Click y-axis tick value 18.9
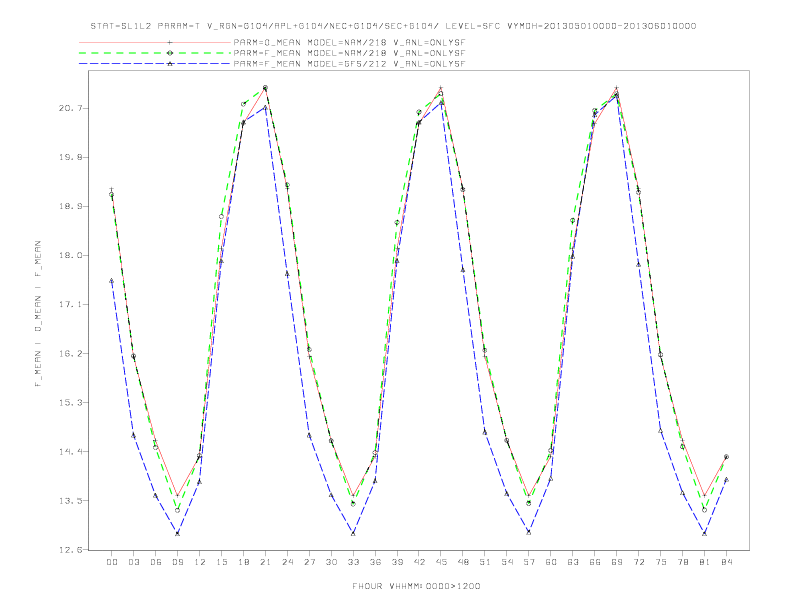The width and height of the screenshot is (792, 612). click(x=70, y=207)
